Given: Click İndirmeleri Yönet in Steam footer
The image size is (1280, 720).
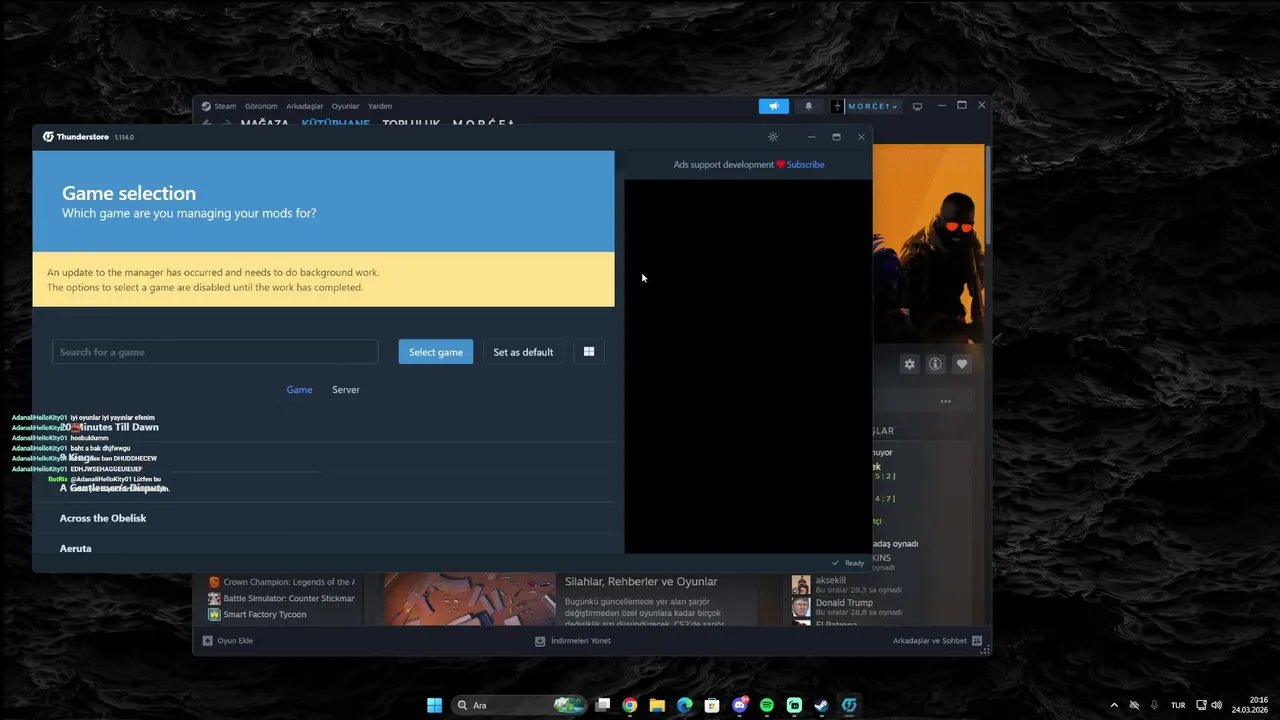Looking at the screenshot, I should click(x=573, y=641).
